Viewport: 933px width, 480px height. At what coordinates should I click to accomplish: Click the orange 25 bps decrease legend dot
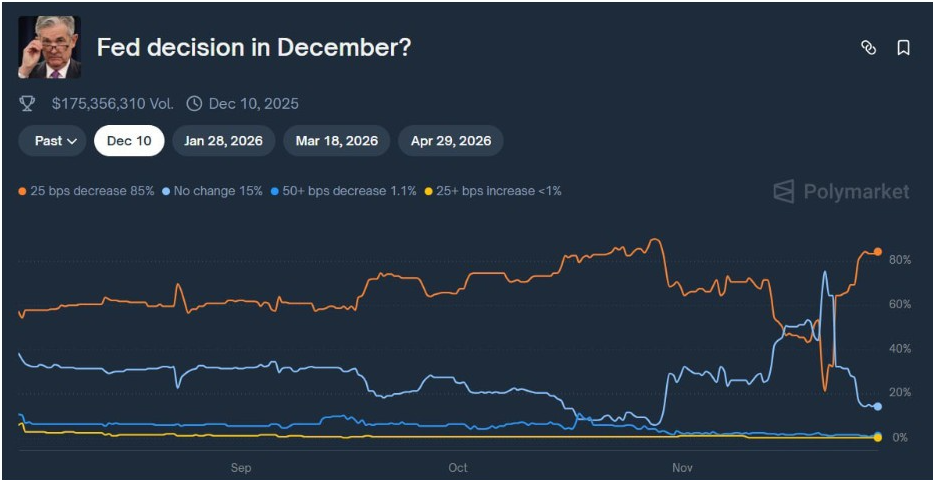[x=22, y=191]
